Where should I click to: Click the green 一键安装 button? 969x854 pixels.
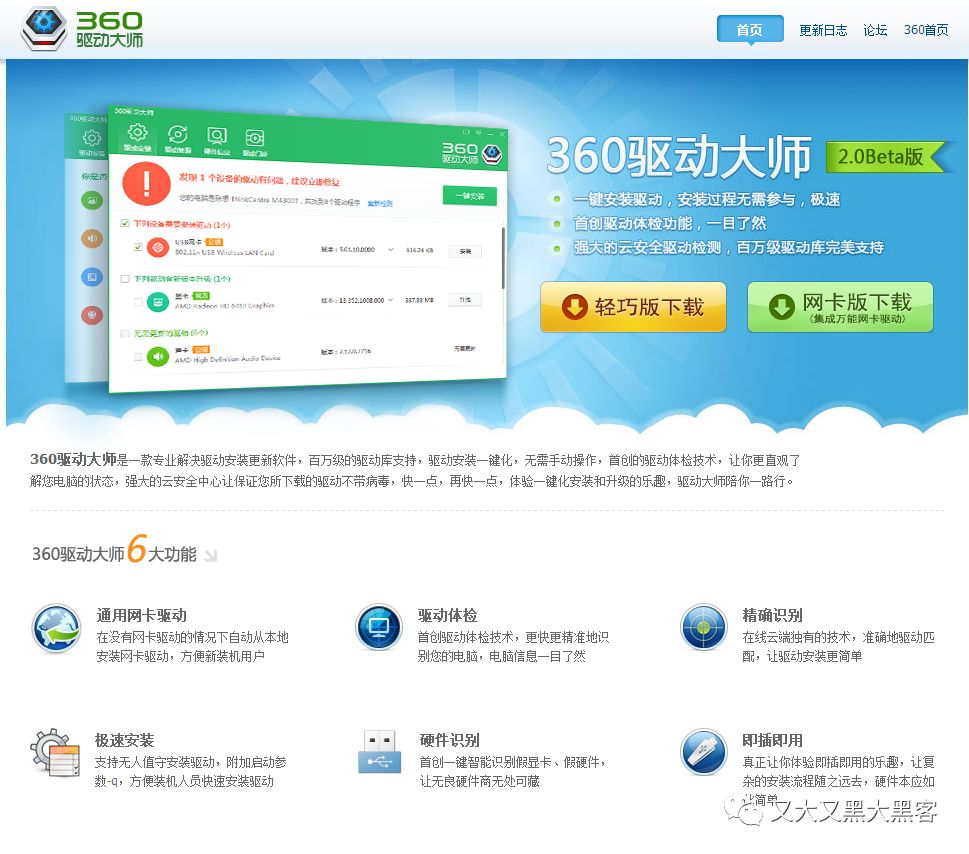[x=472, y=195]
